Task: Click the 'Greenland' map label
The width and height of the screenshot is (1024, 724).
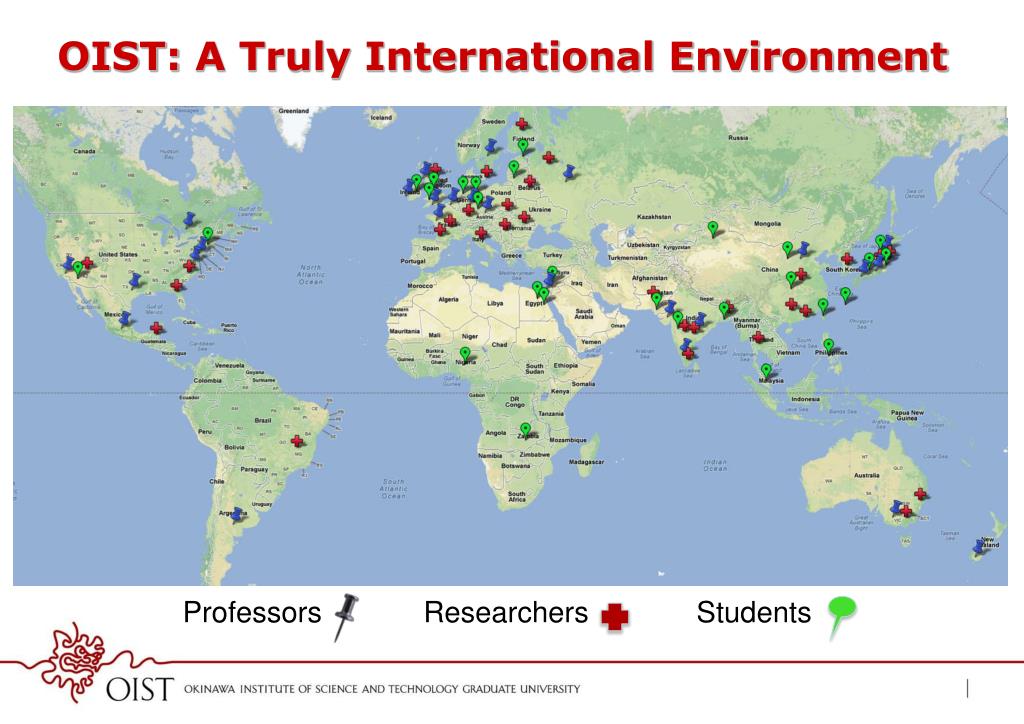Action: (x=294, y=111)
